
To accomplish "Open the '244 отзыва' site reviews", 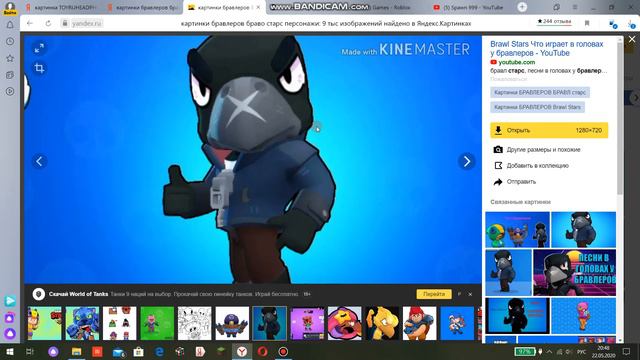I will pyautogui.click(x=554, y=21).
